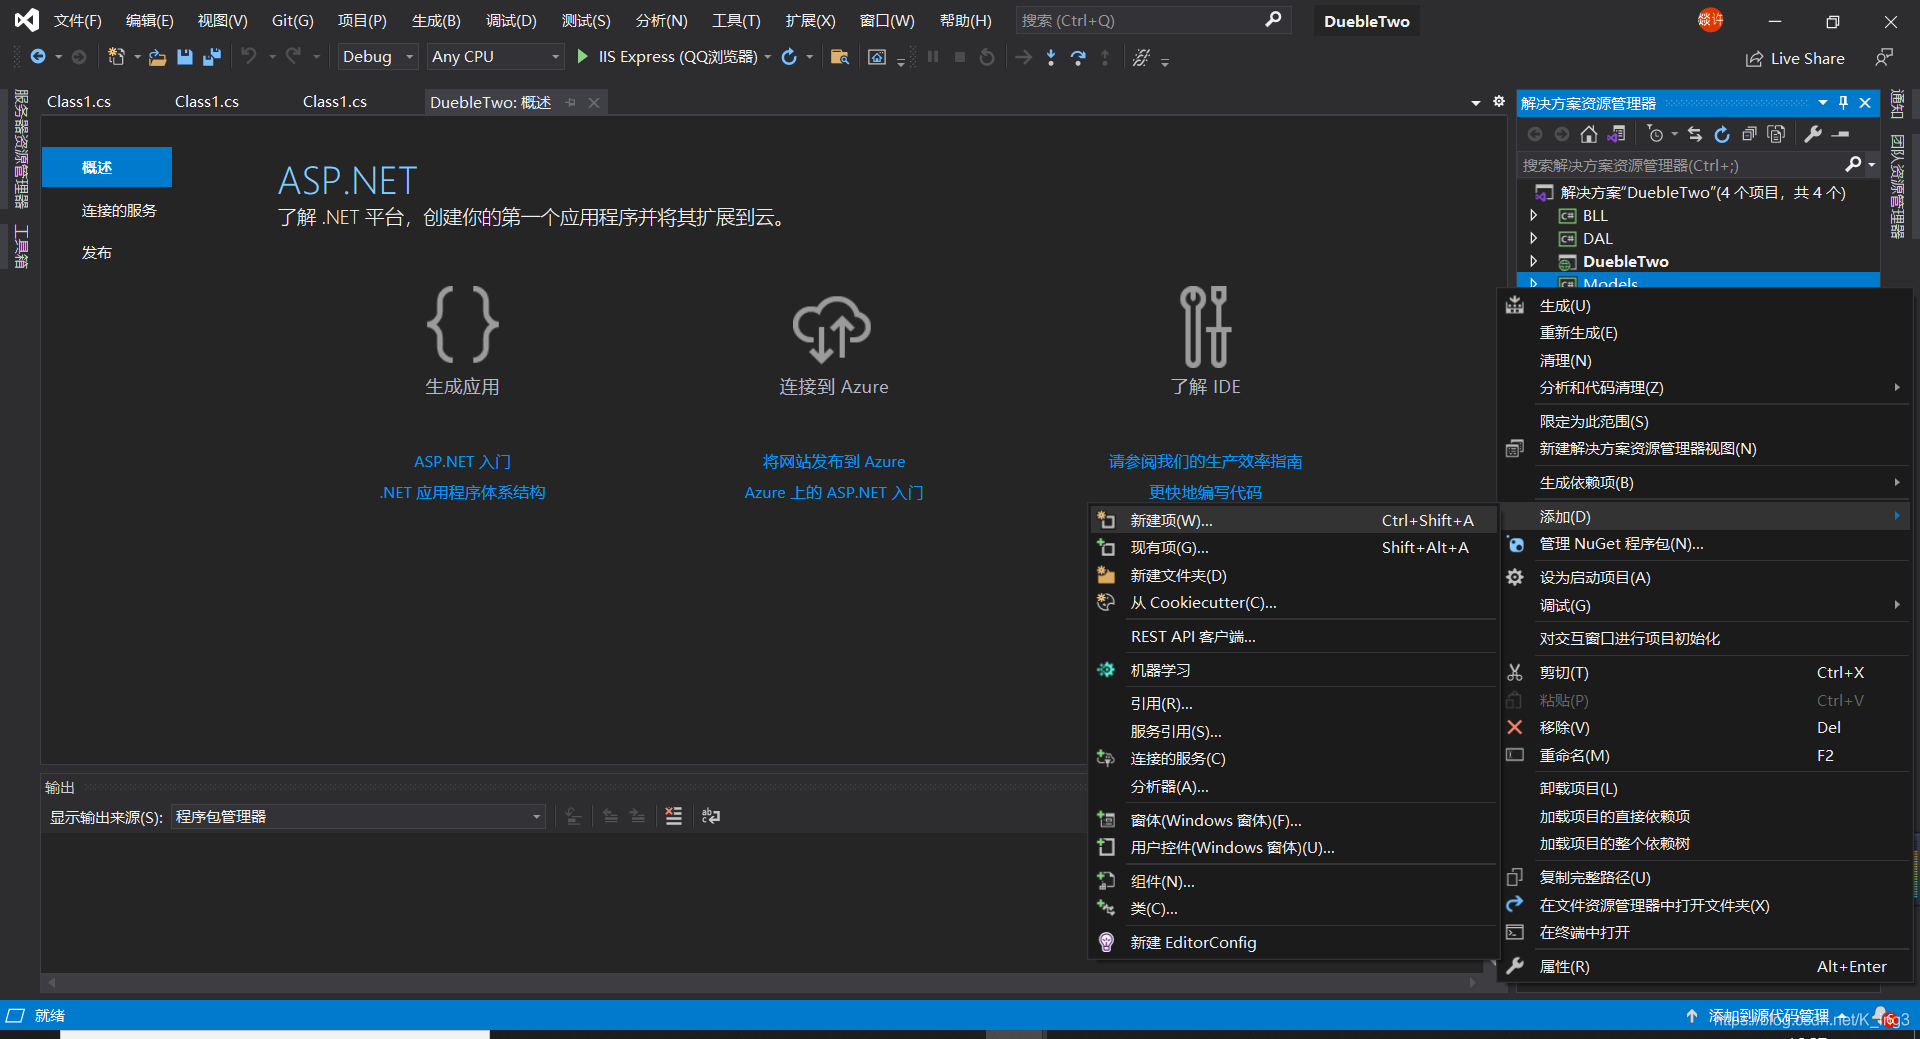
Task: Click the Home icon in Solution Explorer
Action: [1589, 134]
